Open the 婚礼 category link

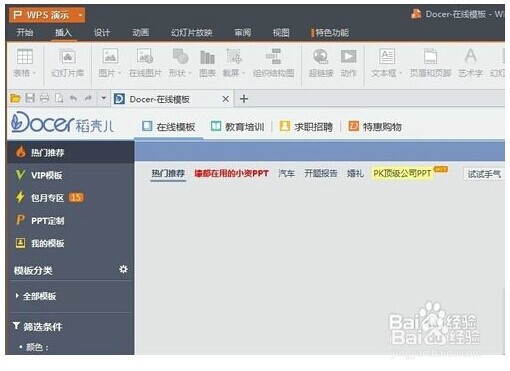[355, 173]
